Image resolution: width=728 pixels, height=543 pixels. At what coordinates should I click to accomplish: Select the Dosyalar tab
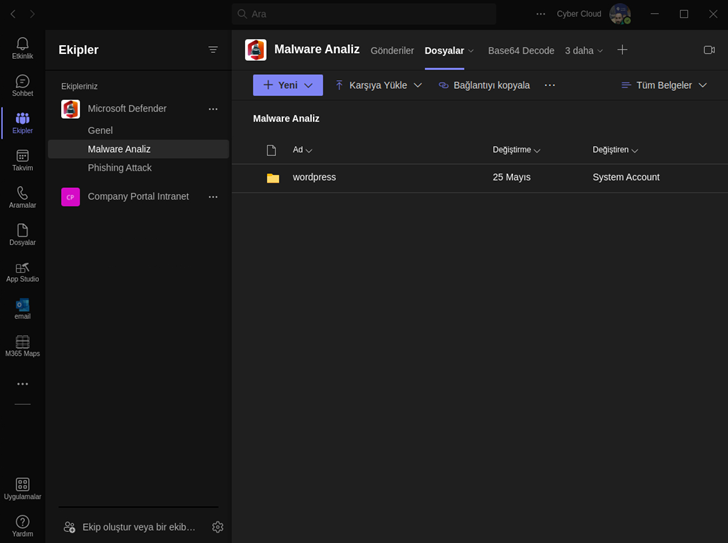444,51
